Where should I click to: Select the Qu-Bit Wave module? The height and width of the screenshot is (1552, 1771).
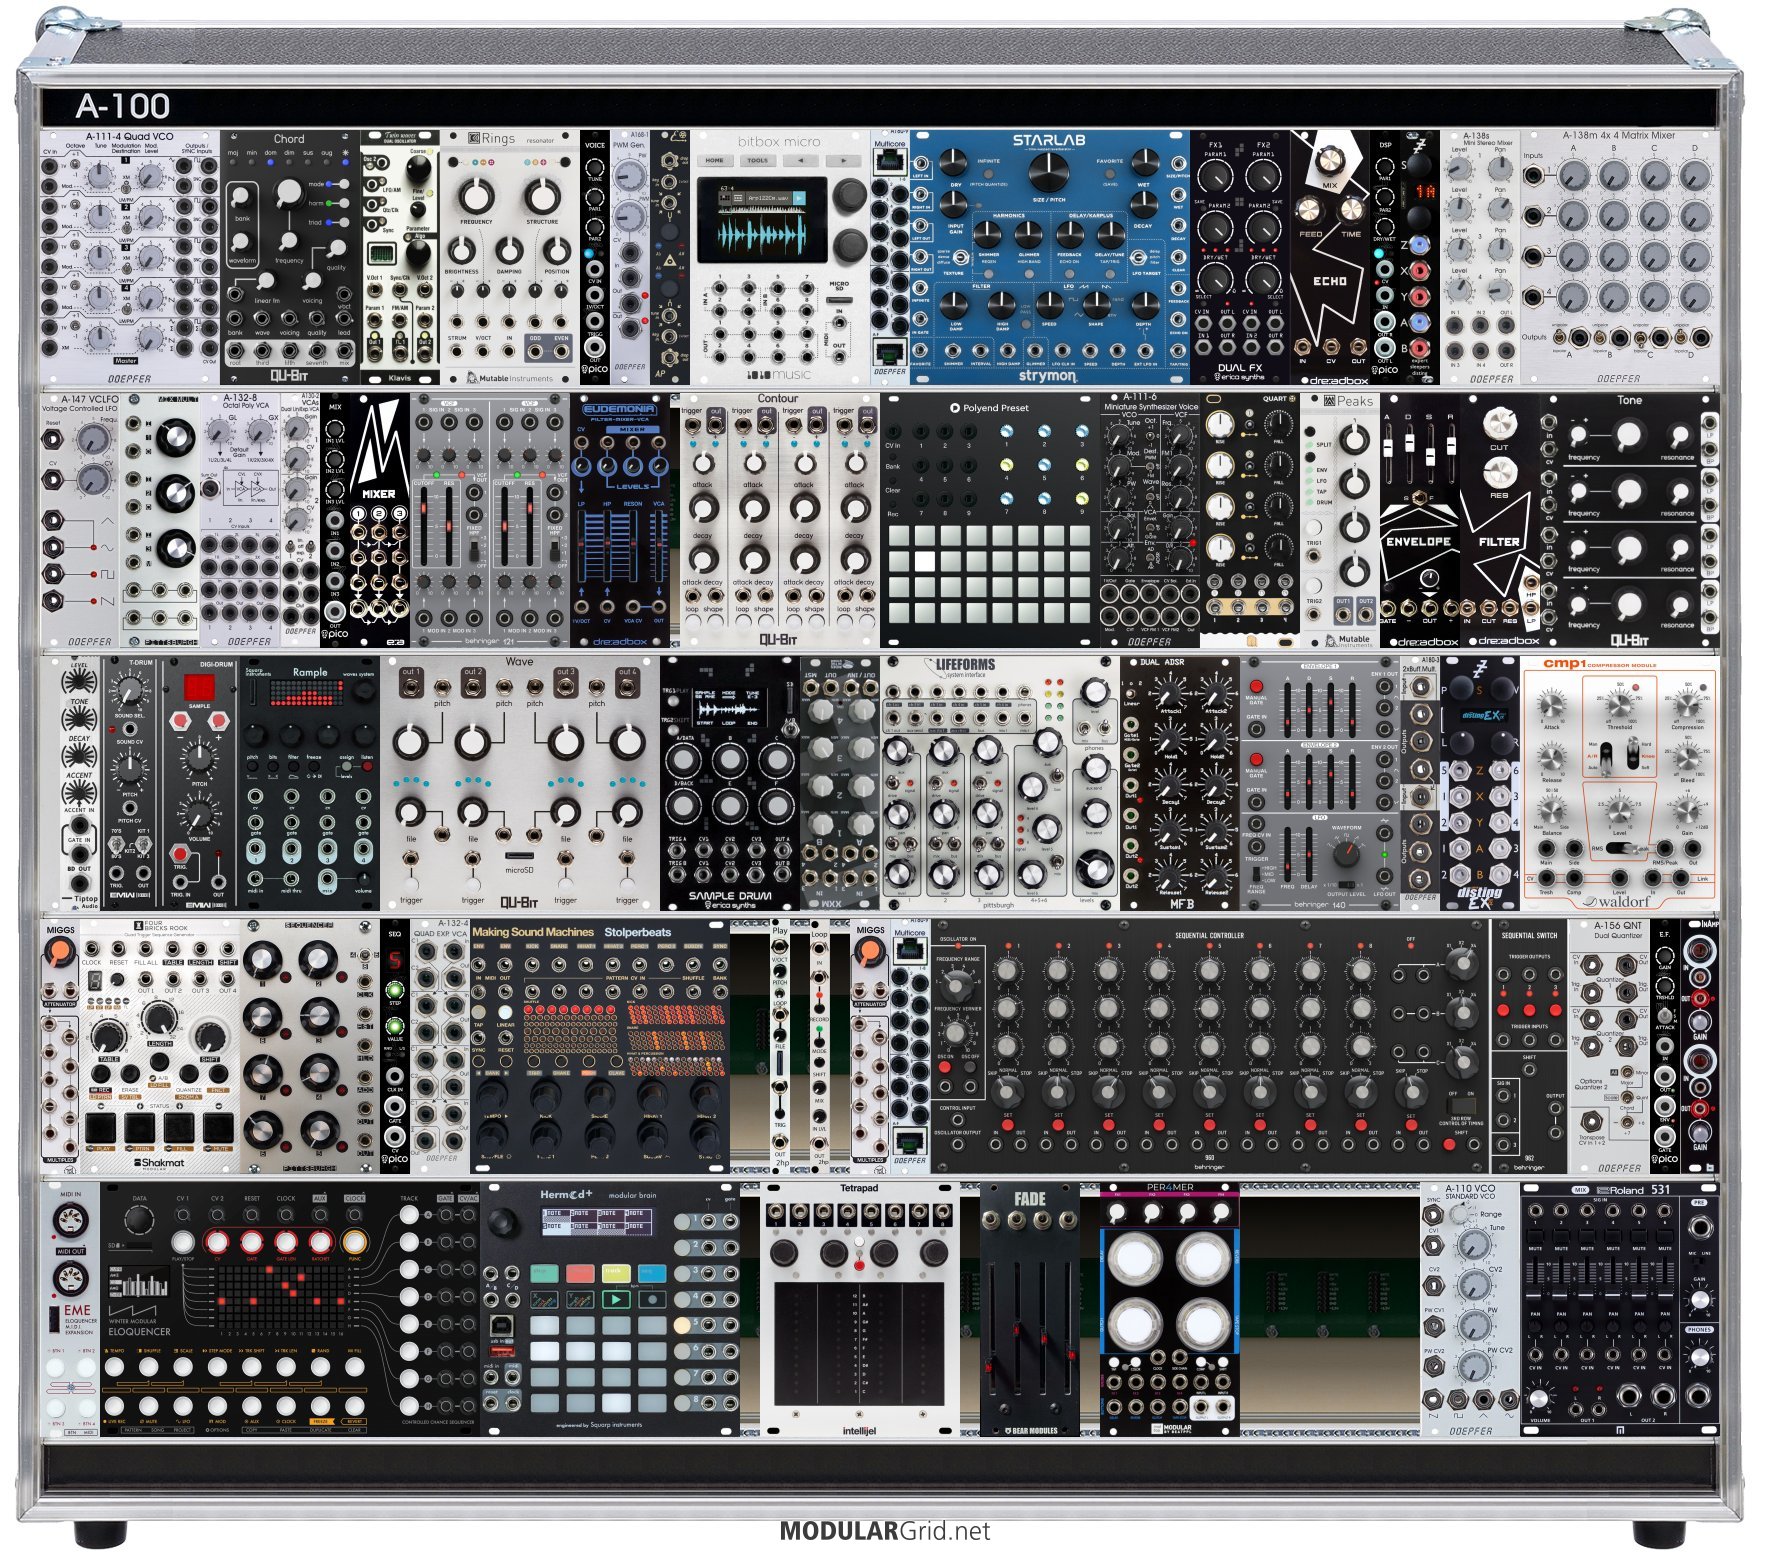coord(520,783)
